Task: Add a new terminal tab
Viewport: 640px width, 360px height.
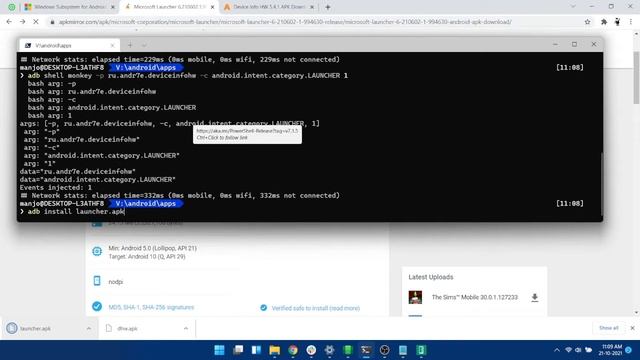Action: pyautogui.click(x=130, y=45)
